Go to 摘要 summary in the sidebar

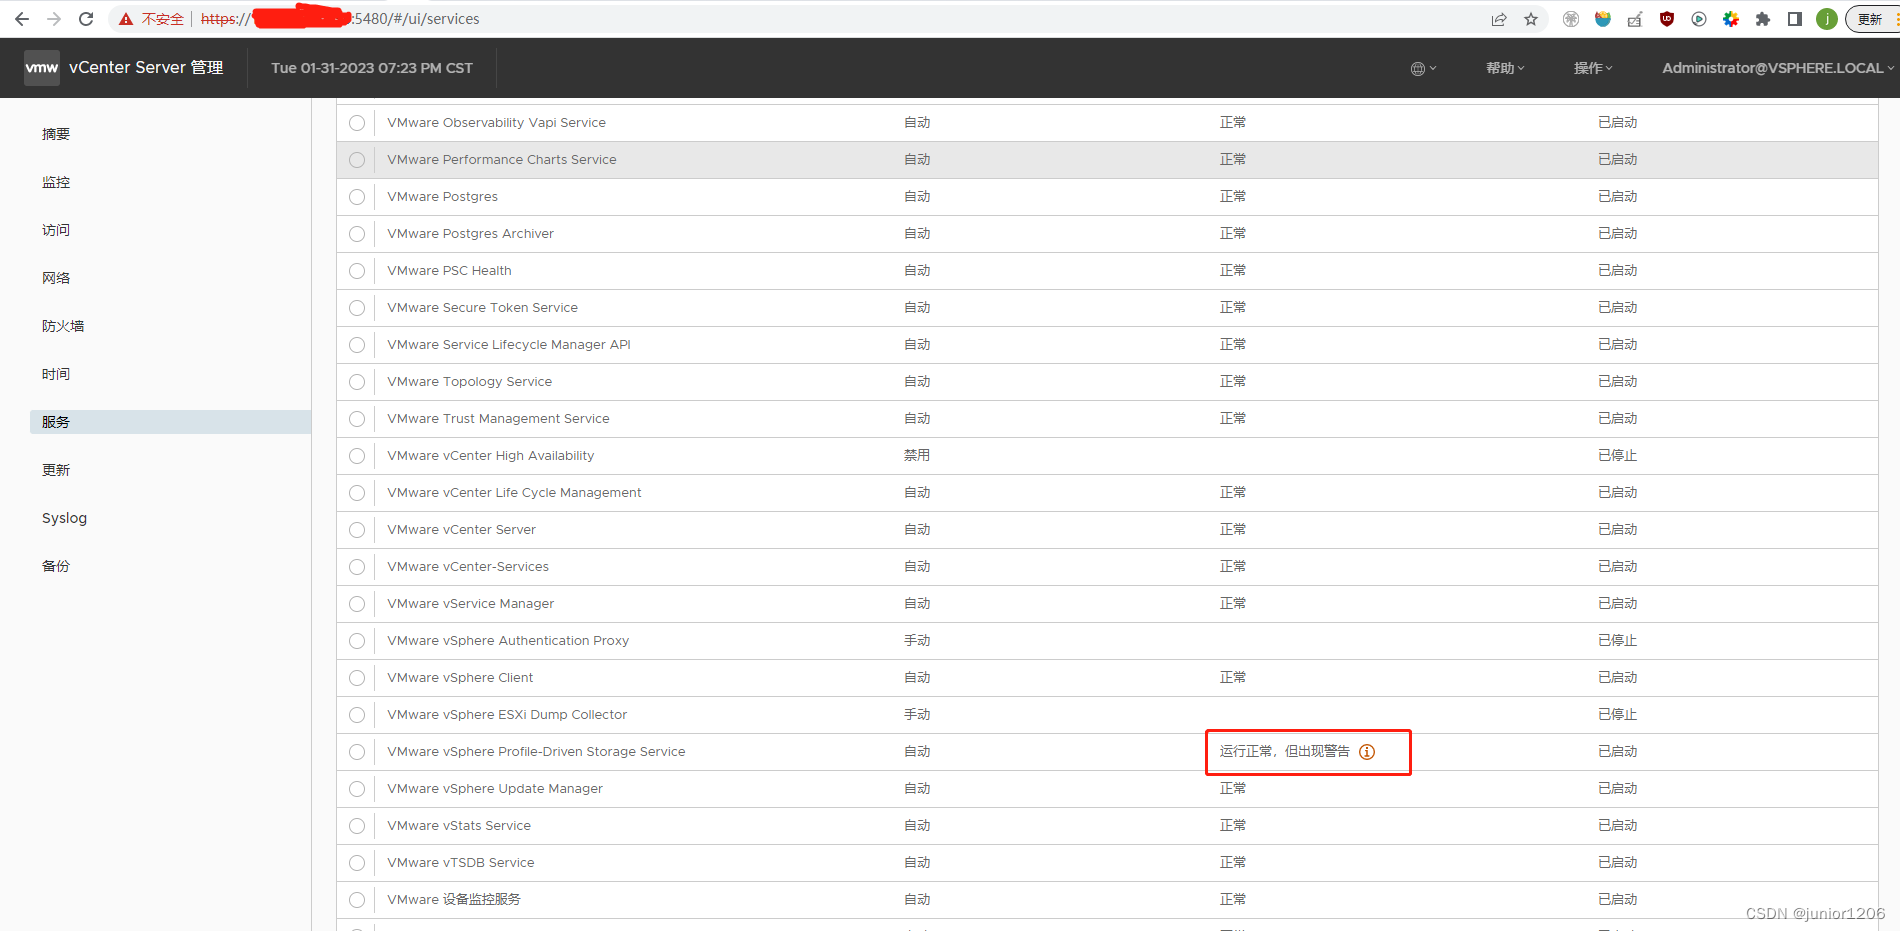[56, 134]
